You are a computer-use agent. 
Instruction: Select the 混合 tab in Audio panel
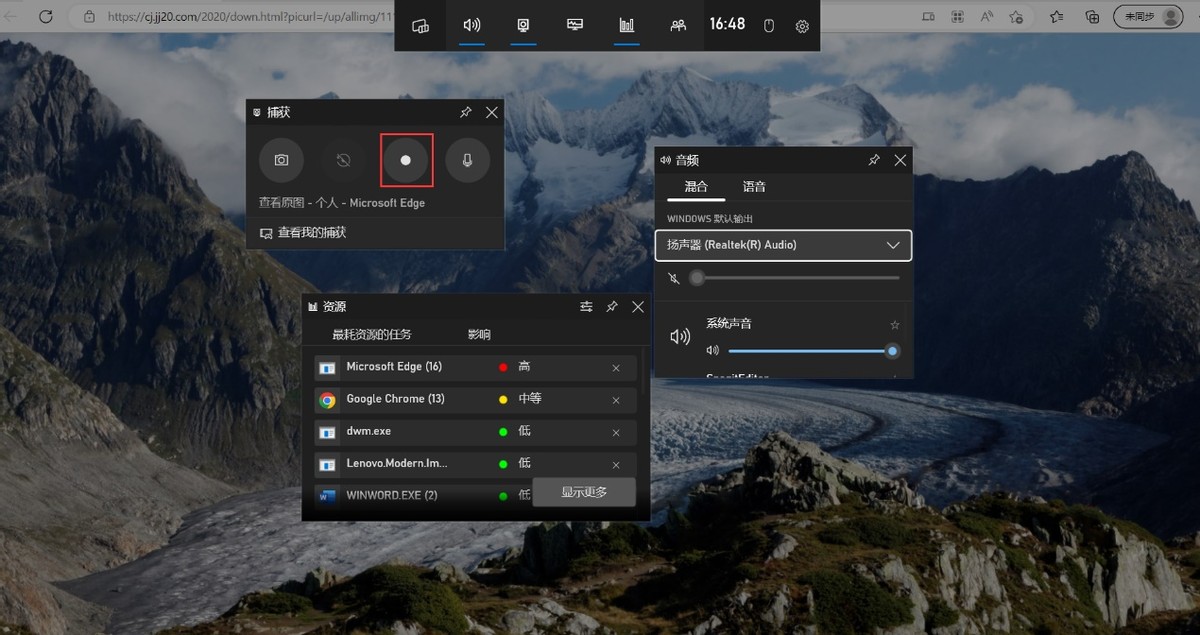tap(696, 187)
